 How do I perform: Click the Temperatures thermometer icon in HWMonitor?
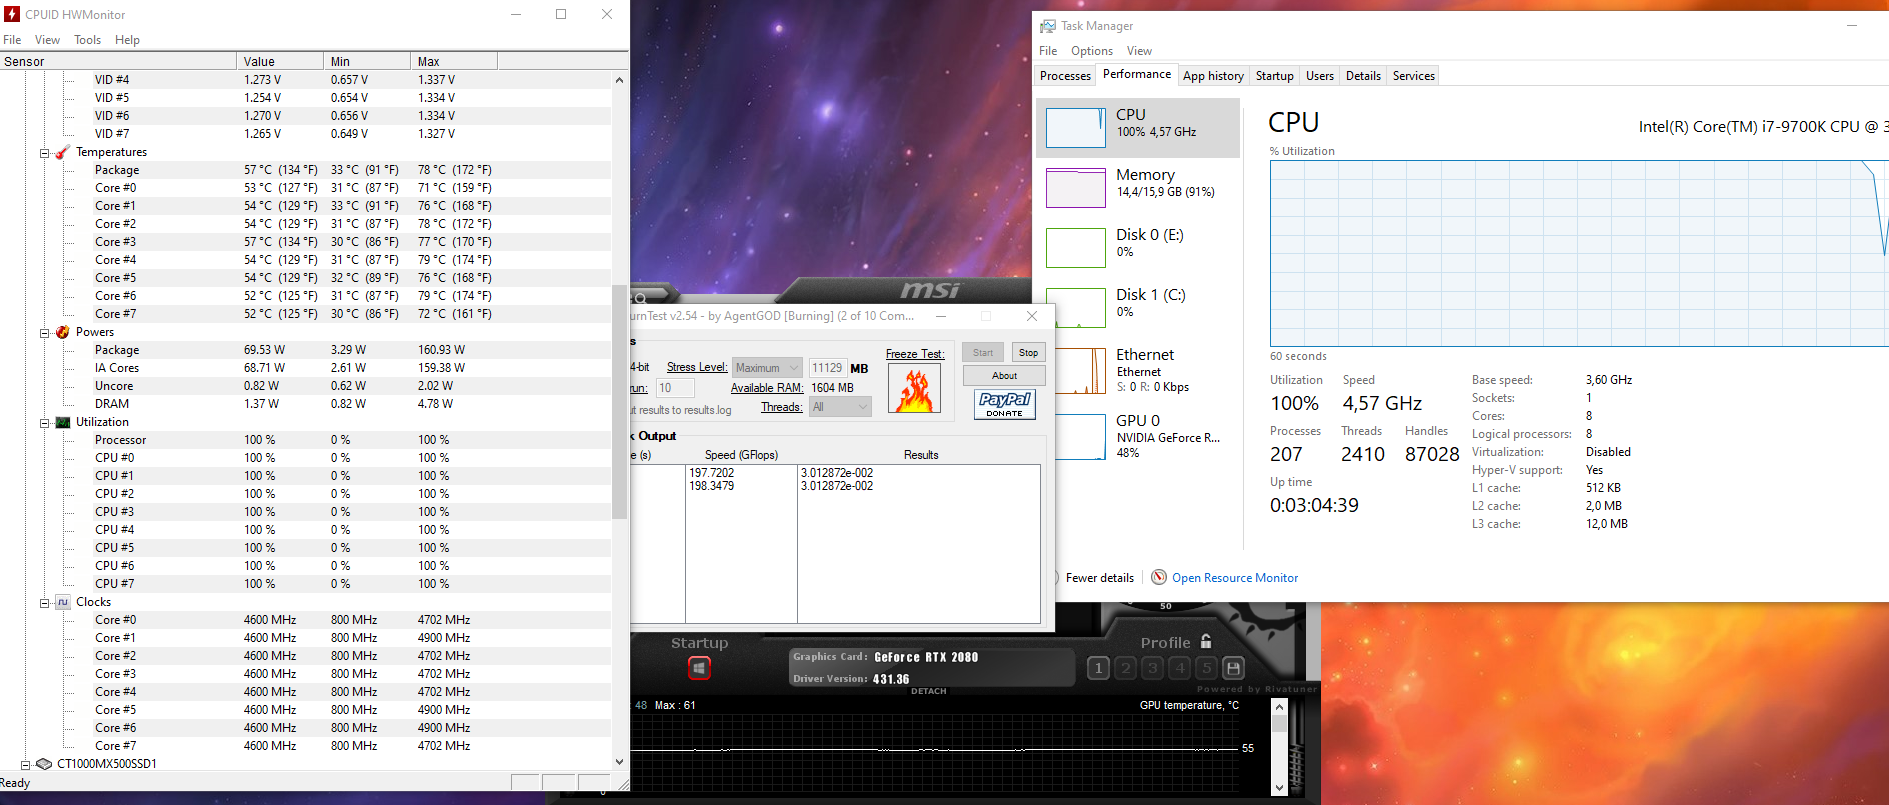pyautogui.click(x=63, y=152)
